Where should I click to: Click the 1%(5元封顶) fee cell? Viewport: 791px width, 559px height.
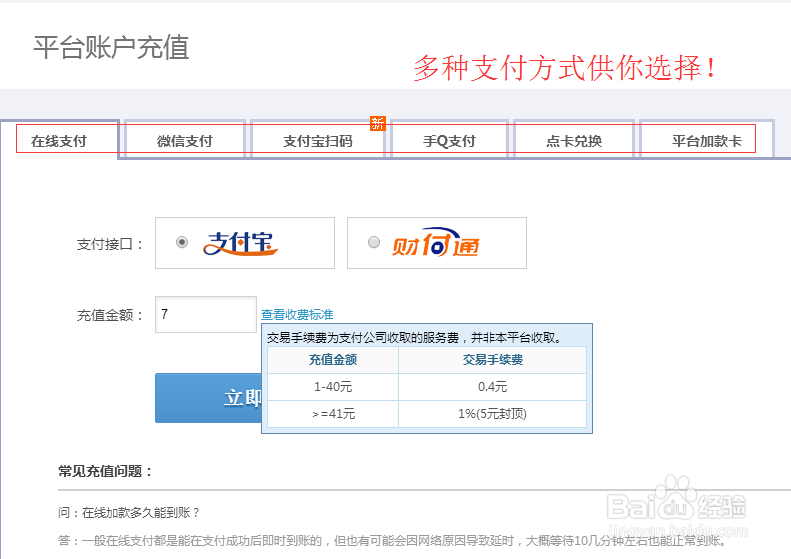click(x=492, y=414)
